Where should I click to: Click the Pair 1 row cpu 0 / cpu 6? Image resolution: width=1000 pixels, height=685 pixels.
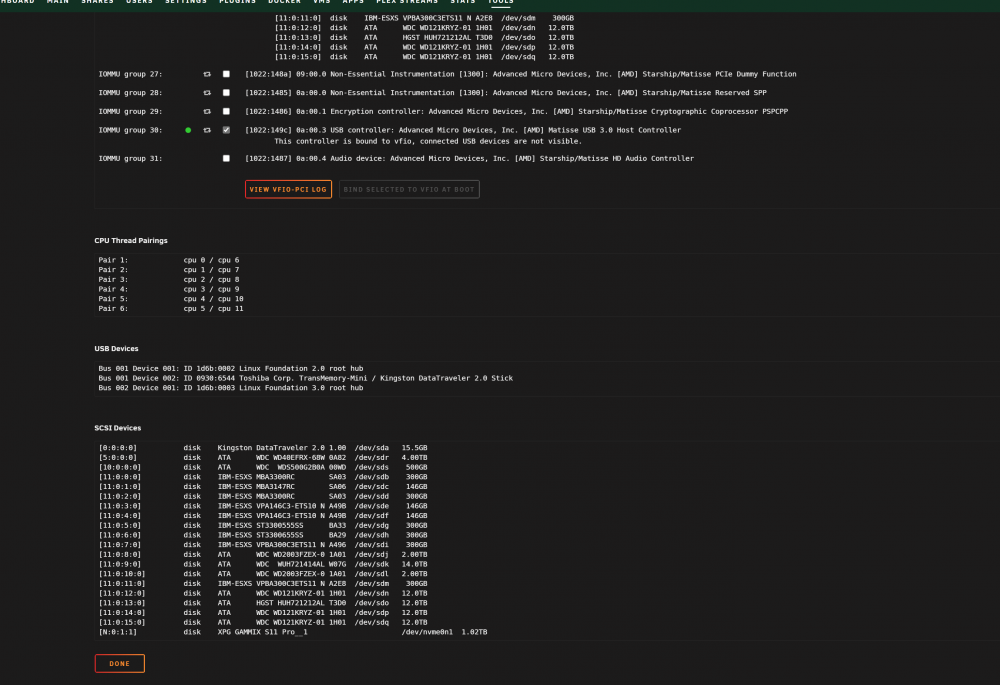169,260
